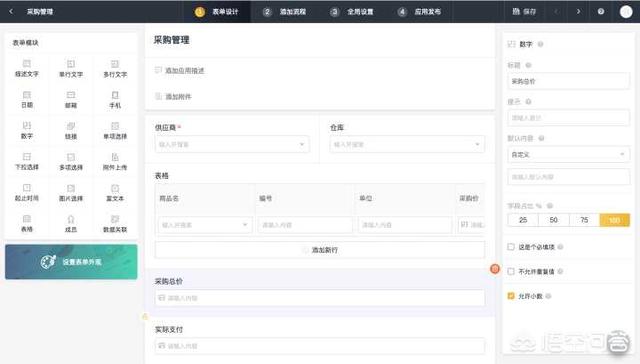Select the 图片选择 image choice module
Viewport: 640px width, 364px height.
71,193
